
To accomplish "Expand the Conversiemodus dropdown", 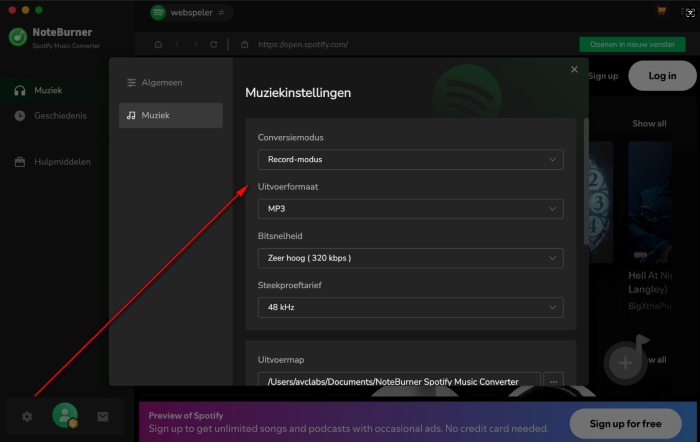I will point(409,159).
